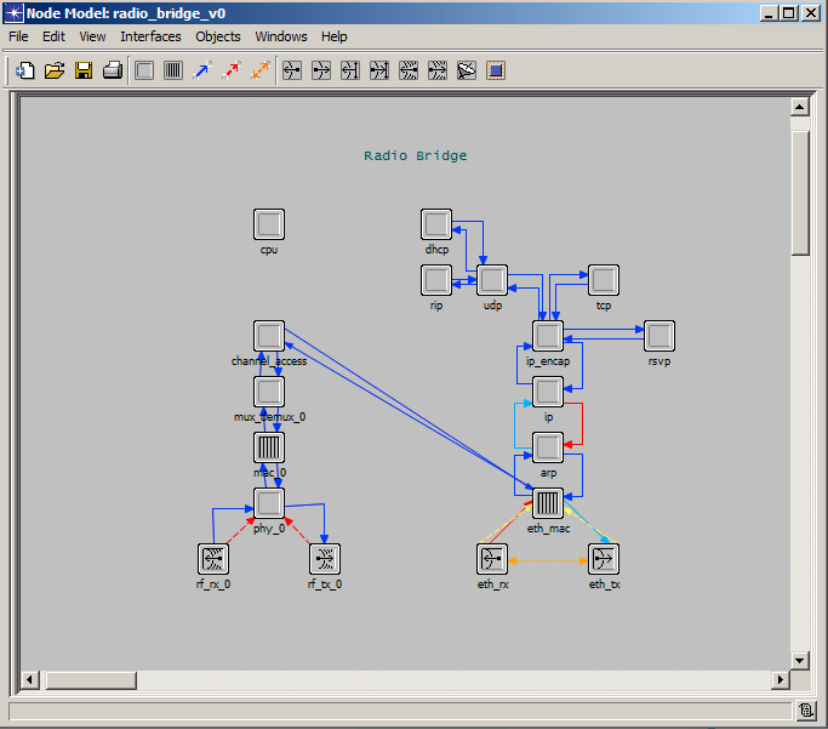Click the horizontal scrollbar left arrow

30,680
